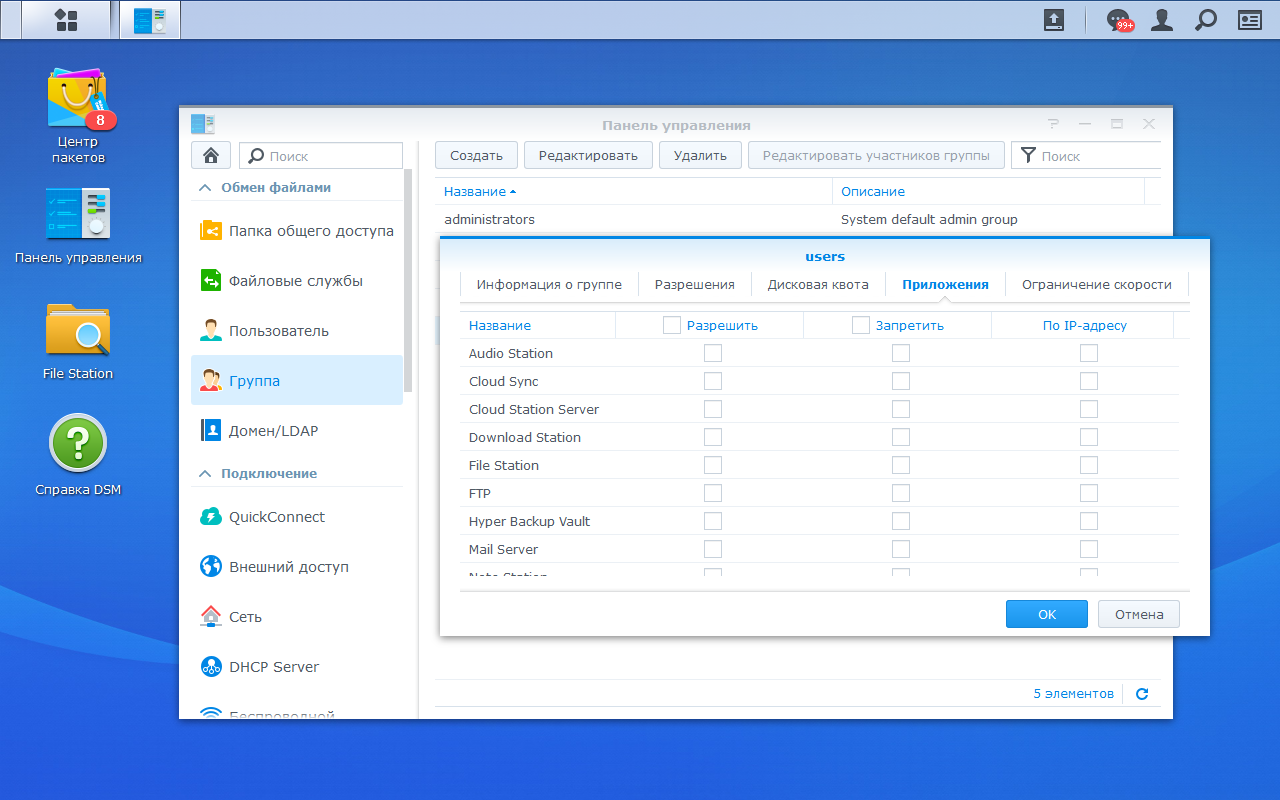This screenshot has width=1280, height=800.
Task: Open Control Panel help question mark
Action: coord(1053,124)
